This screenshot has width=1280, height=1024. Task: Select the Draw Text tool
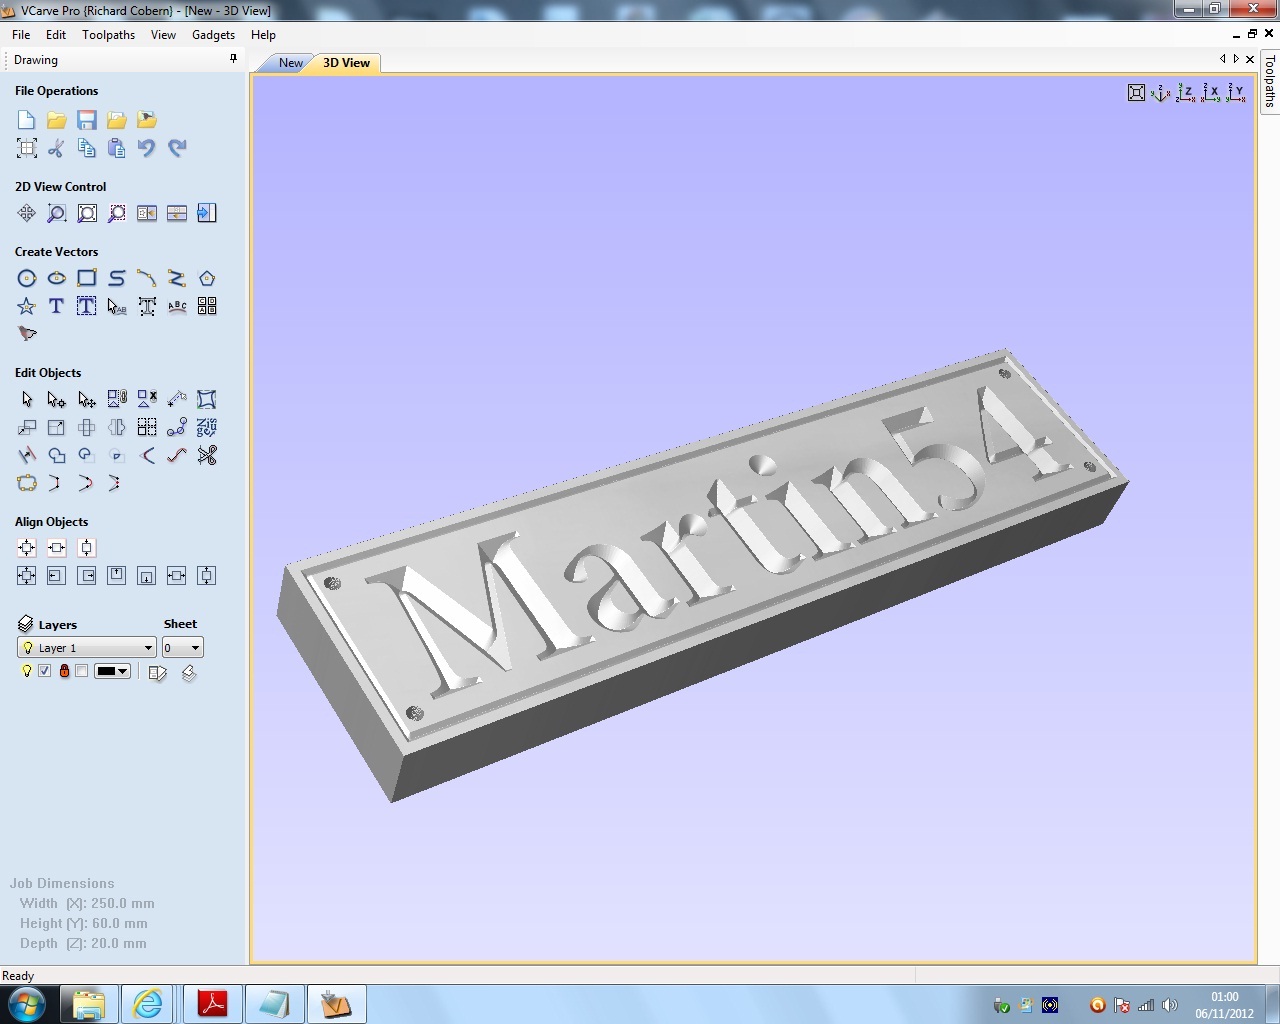click(57, 307)
